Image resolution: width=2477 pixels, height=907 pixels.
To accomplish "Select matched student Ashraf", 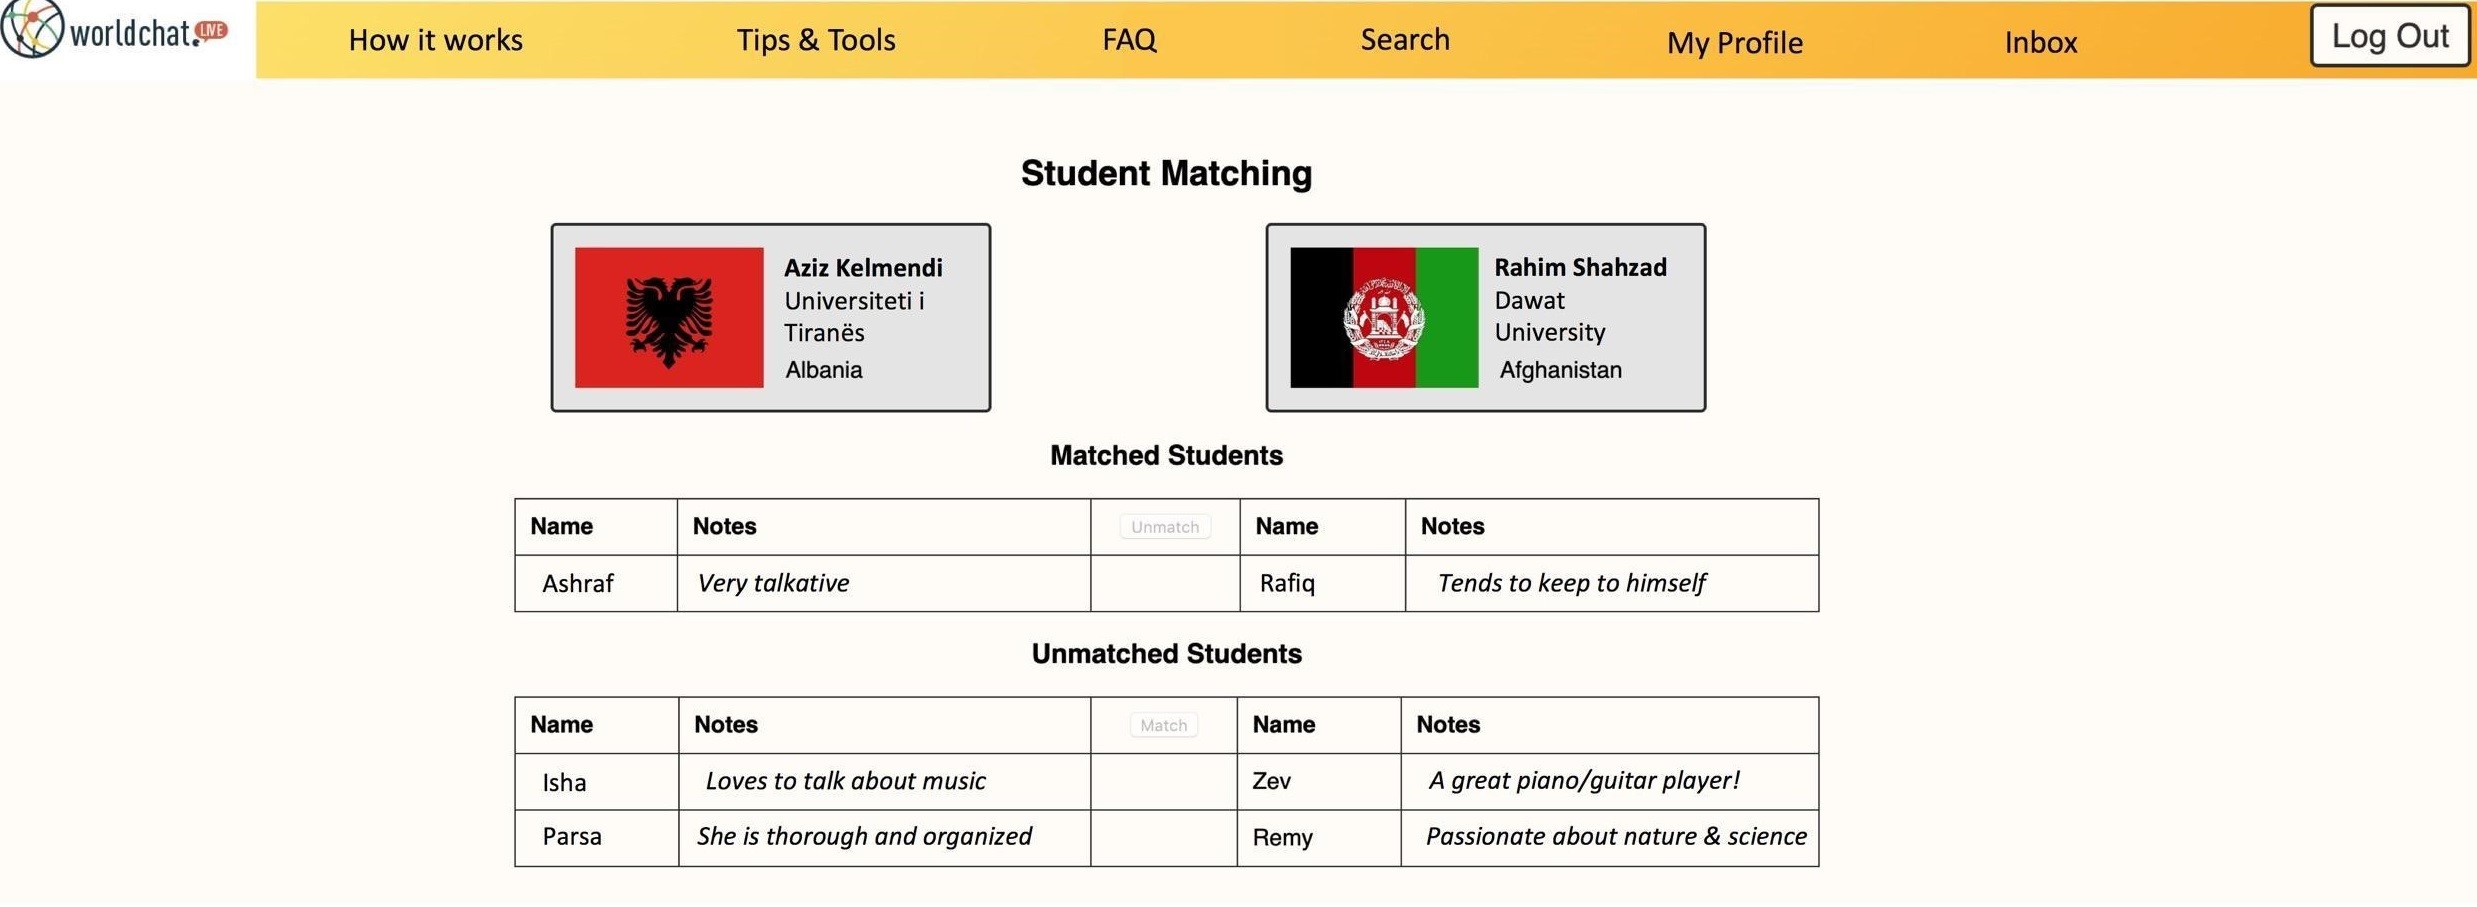I will pos(577,583).
